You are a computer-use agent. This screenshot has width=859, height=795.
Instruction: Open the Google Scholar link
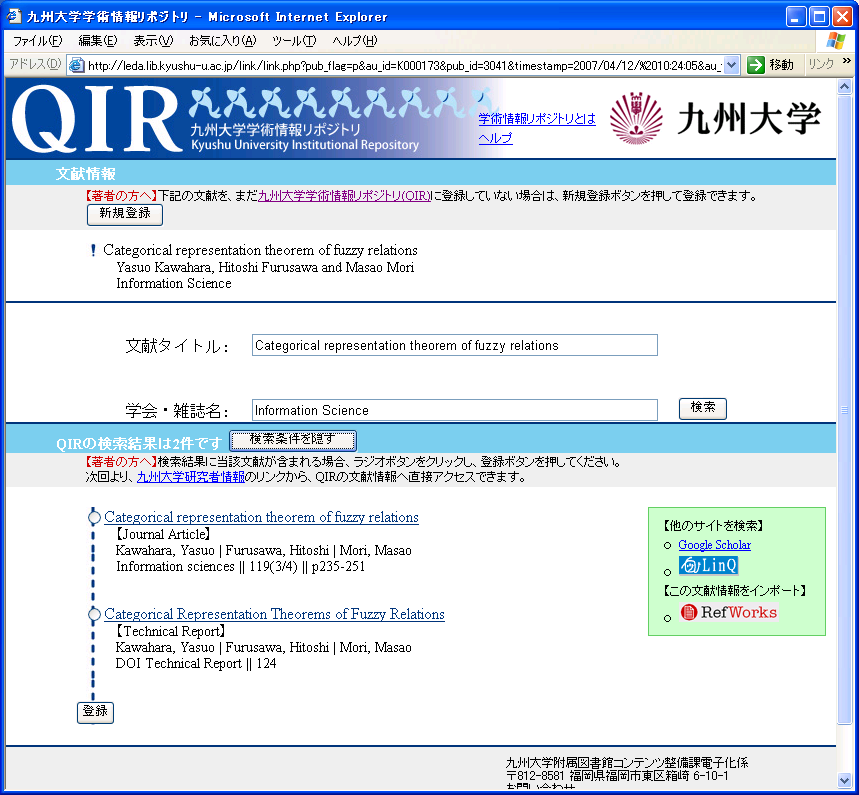pos(714,545)
